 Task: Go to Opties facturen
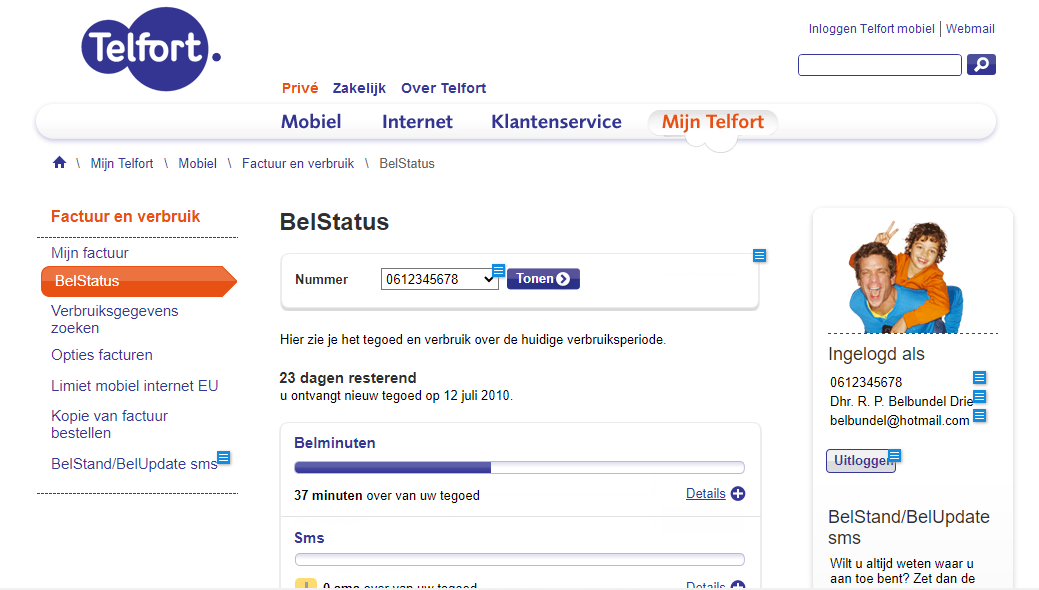pyautogui.click(x=102, y=355)
